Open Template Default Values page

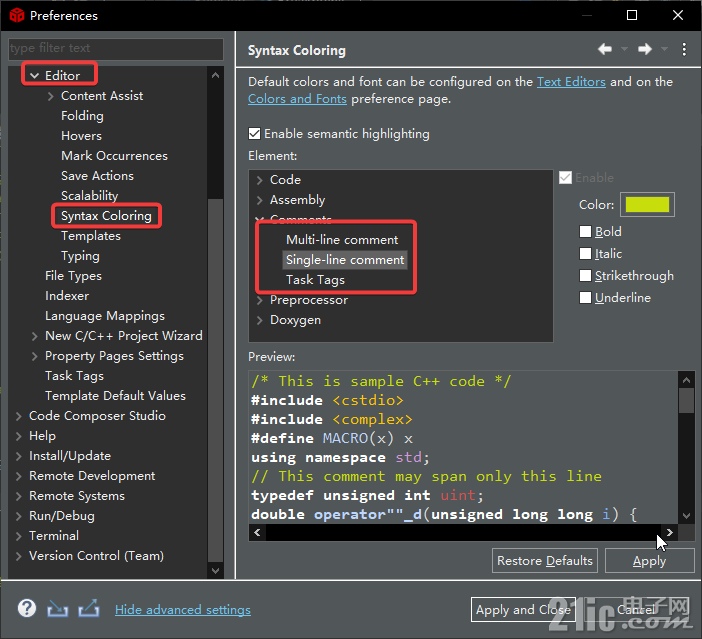[x=115, y=396]
